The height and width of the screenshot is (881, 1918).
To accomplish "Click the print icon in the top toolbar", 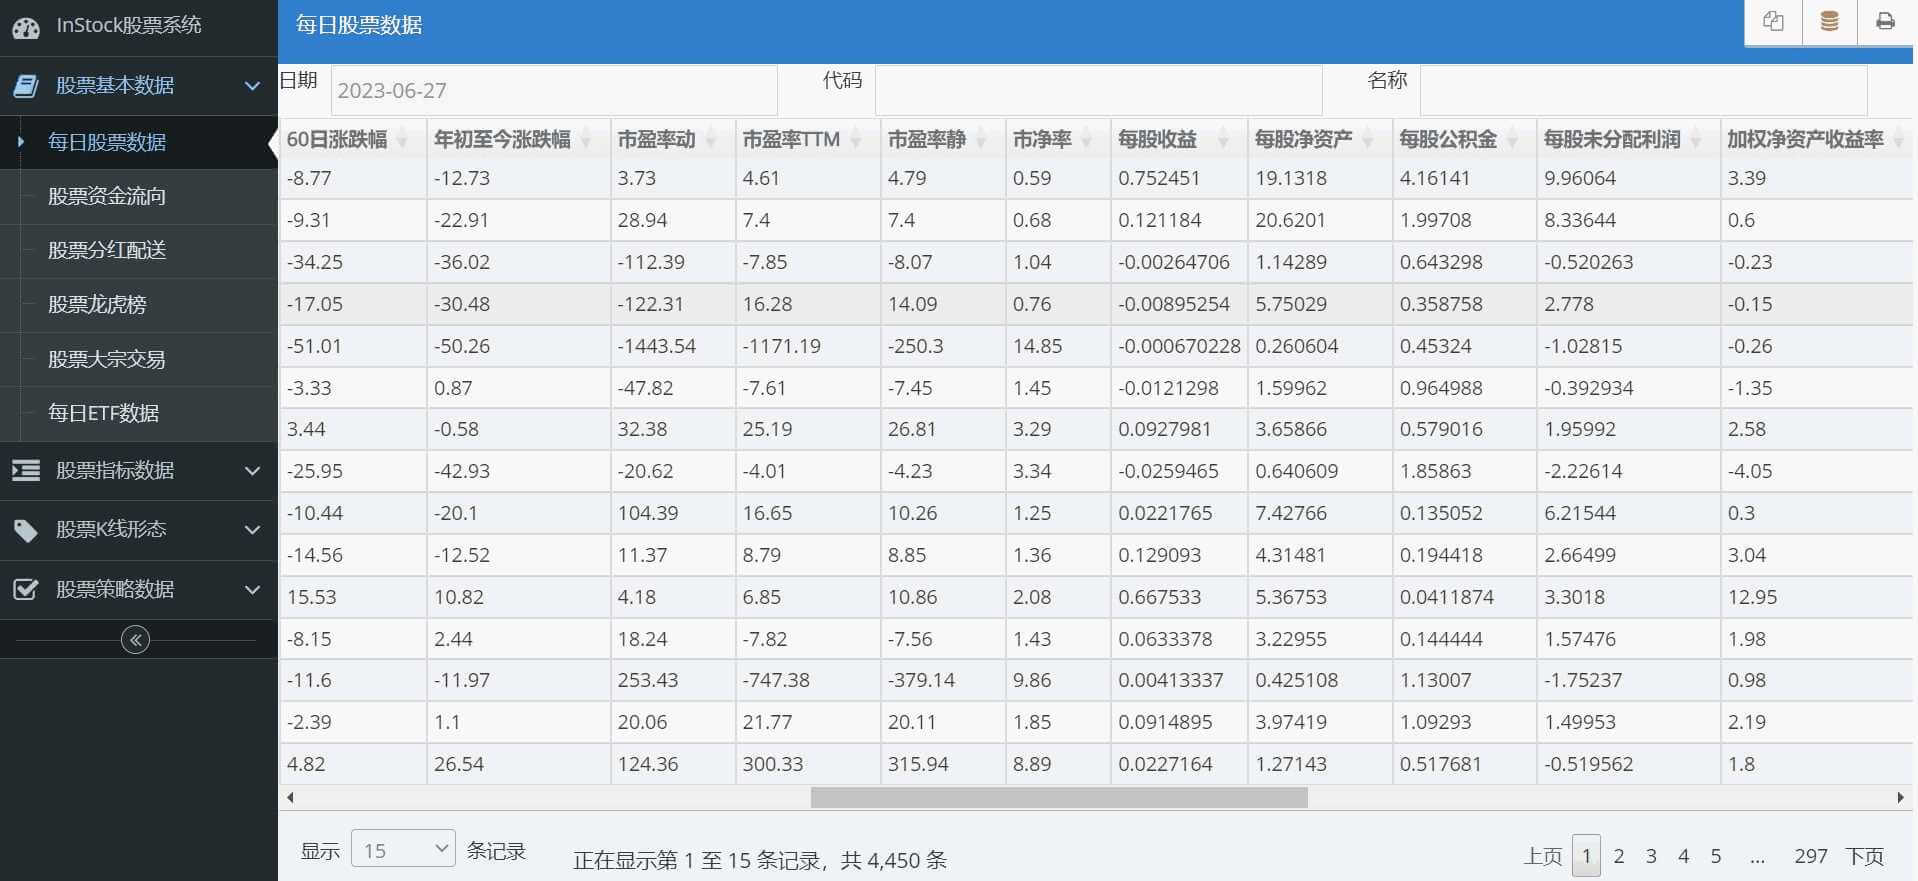I will click(1885, 21).
